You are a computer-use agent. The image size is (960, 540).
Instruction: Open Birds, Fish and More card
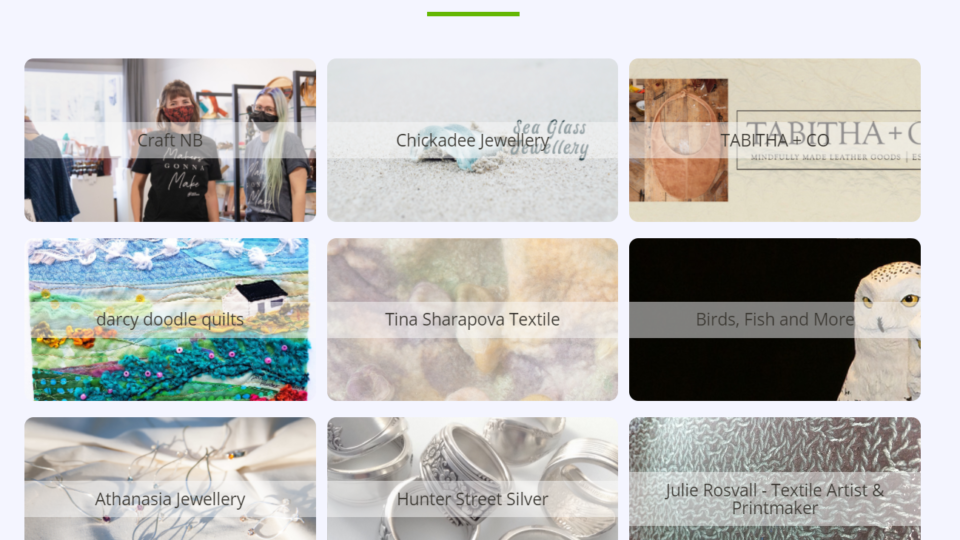[775, 320]
